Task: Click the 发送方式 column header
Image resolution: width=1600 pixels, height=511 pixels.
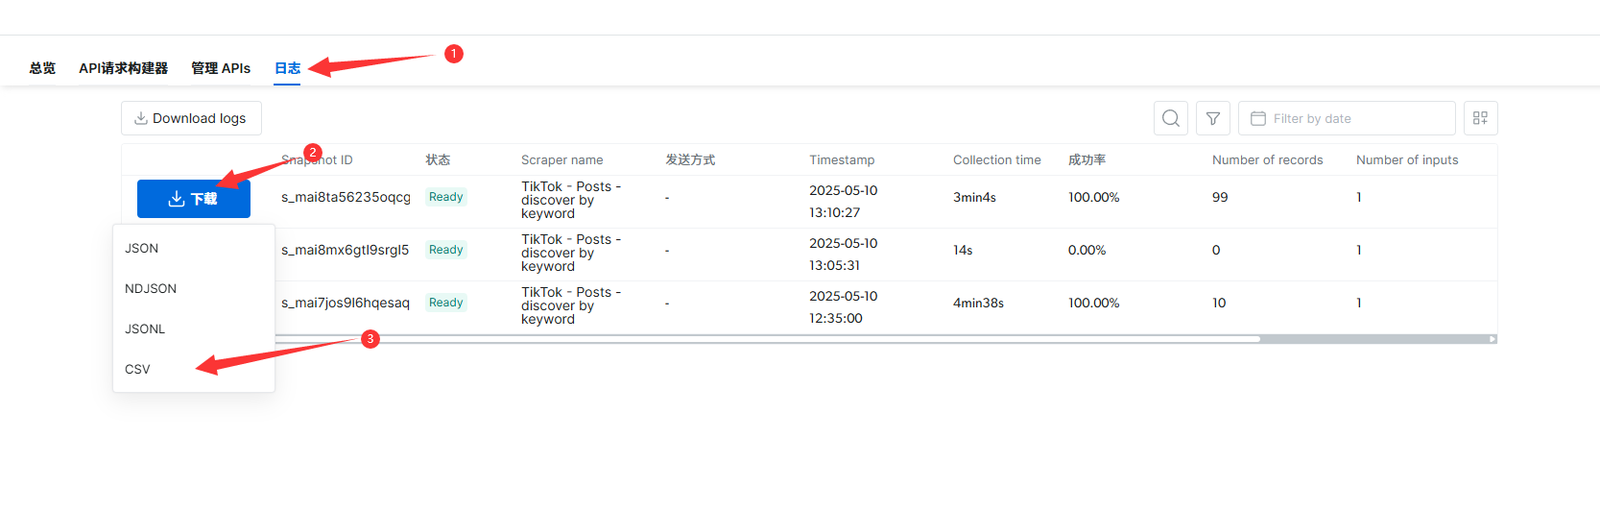Action: click(690, 160)
